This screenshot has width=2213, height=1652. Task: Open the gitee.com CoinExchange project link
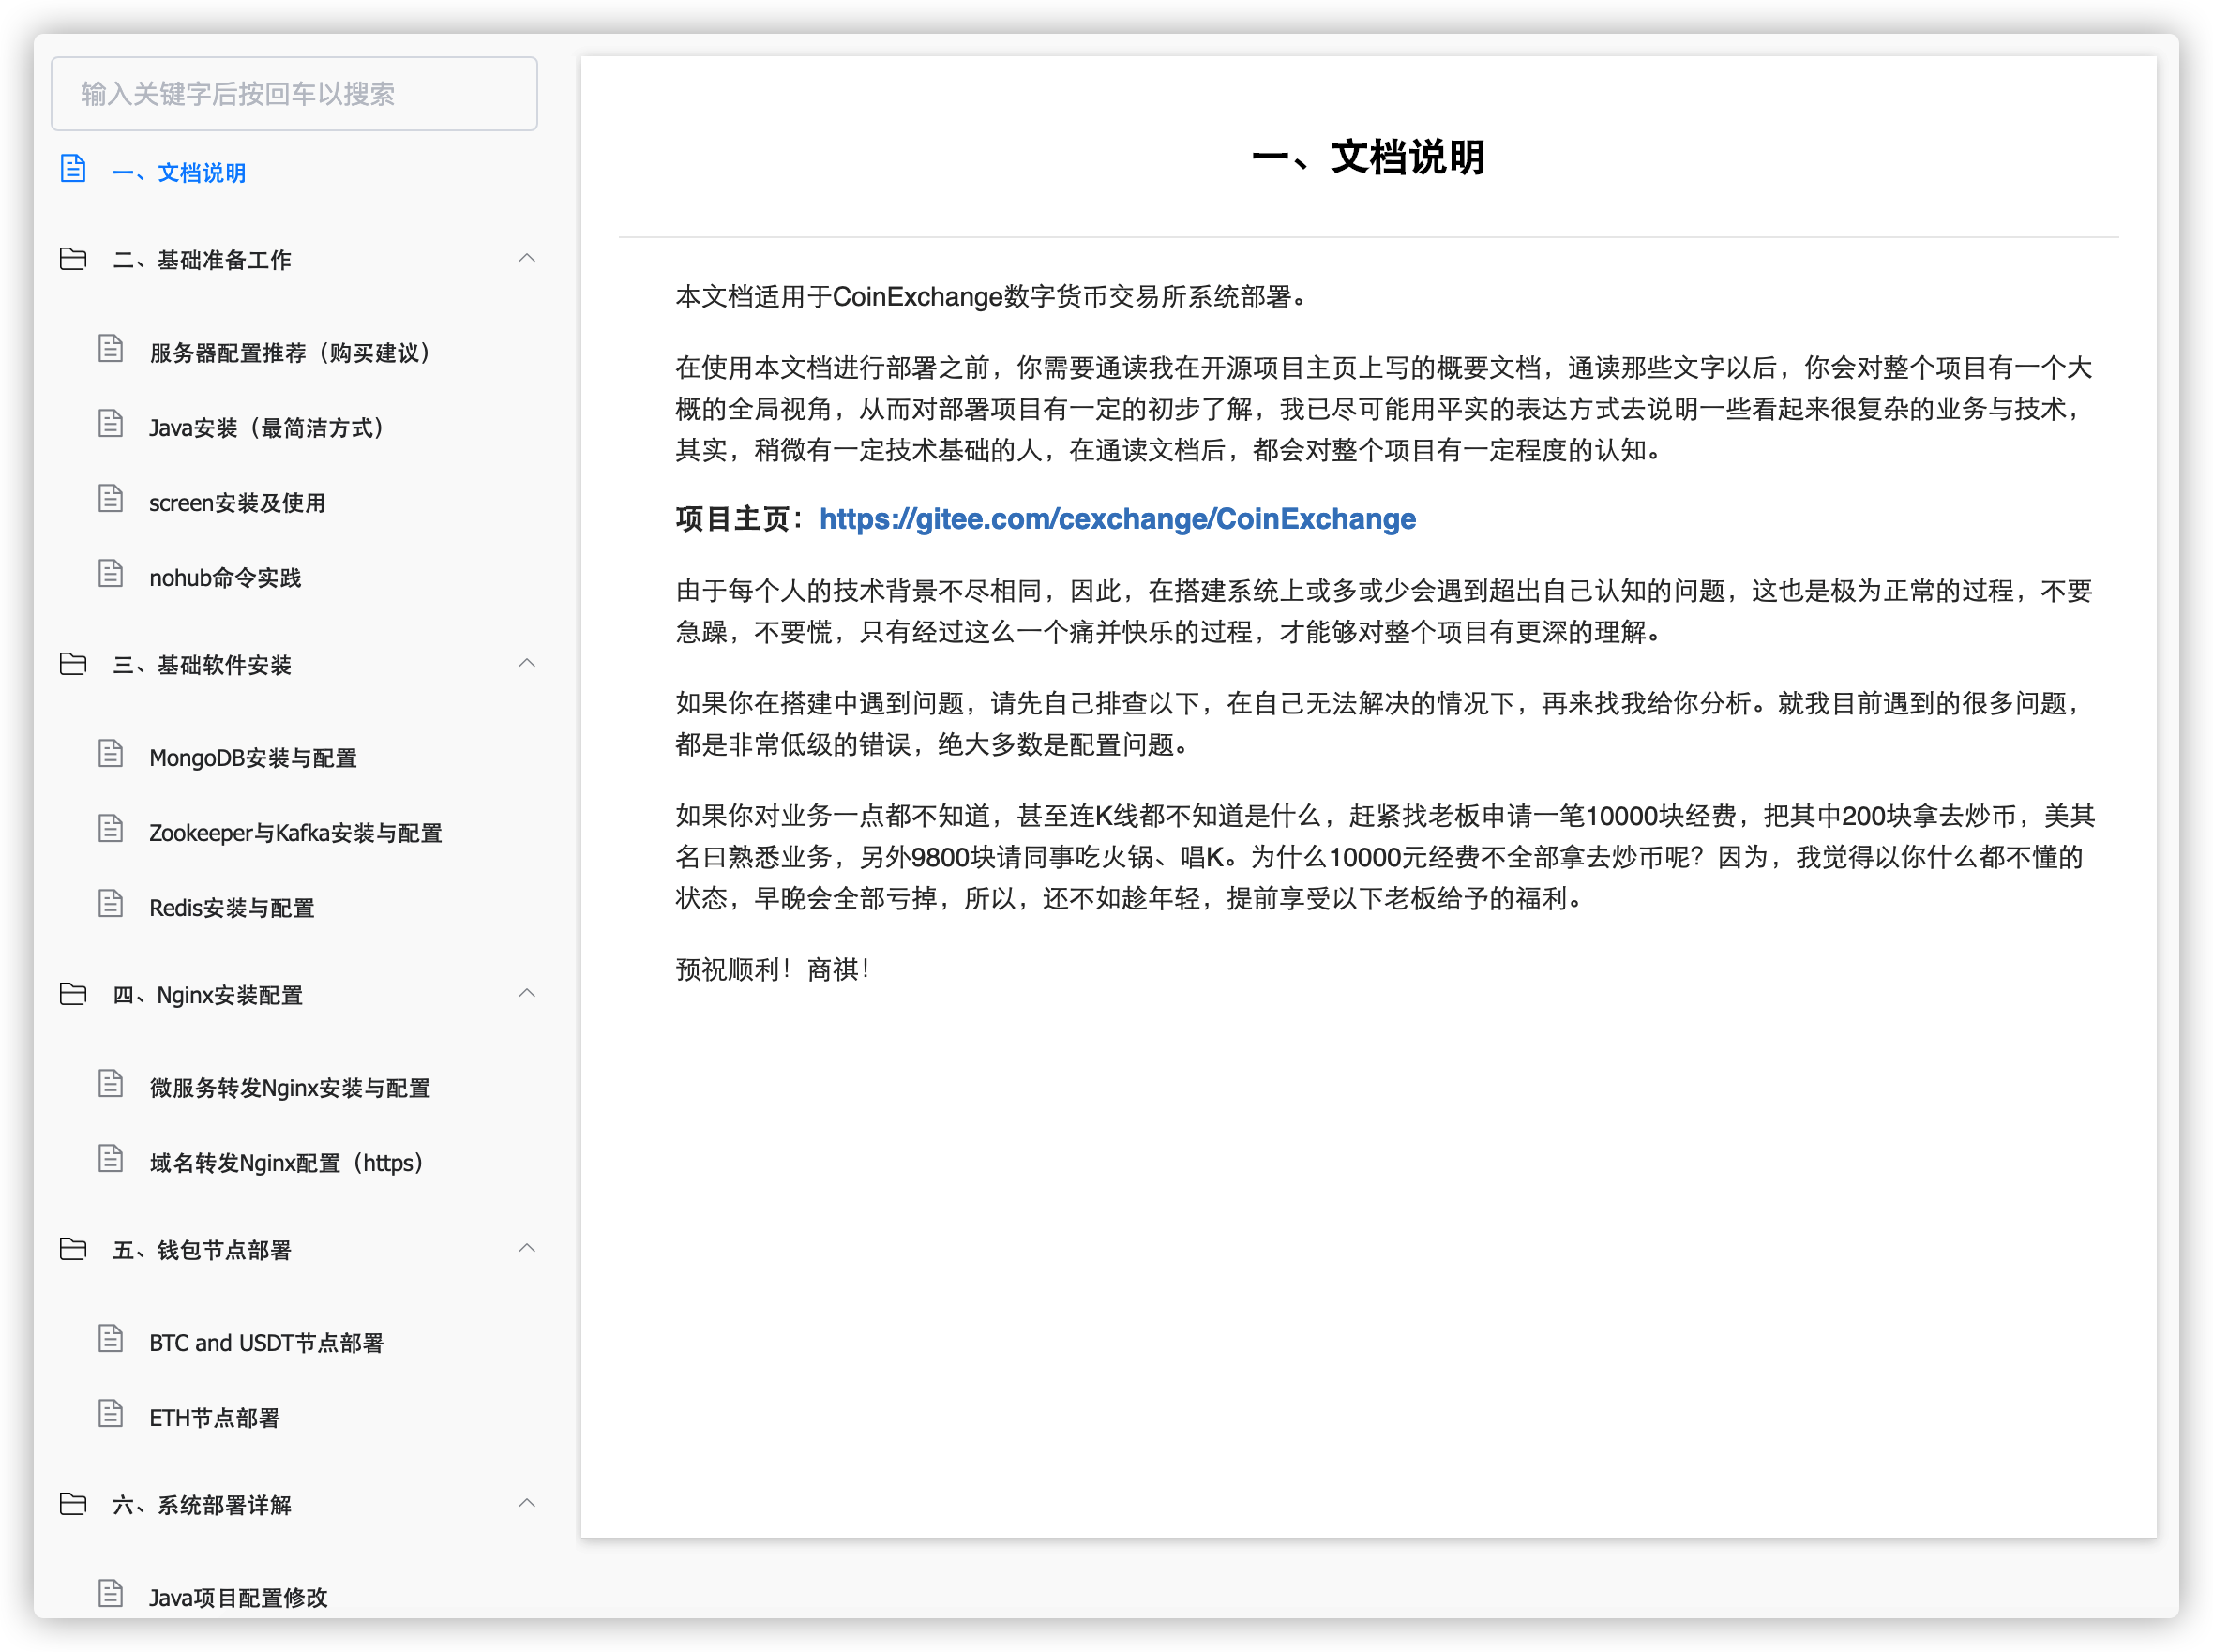[x=1117, y=519]
